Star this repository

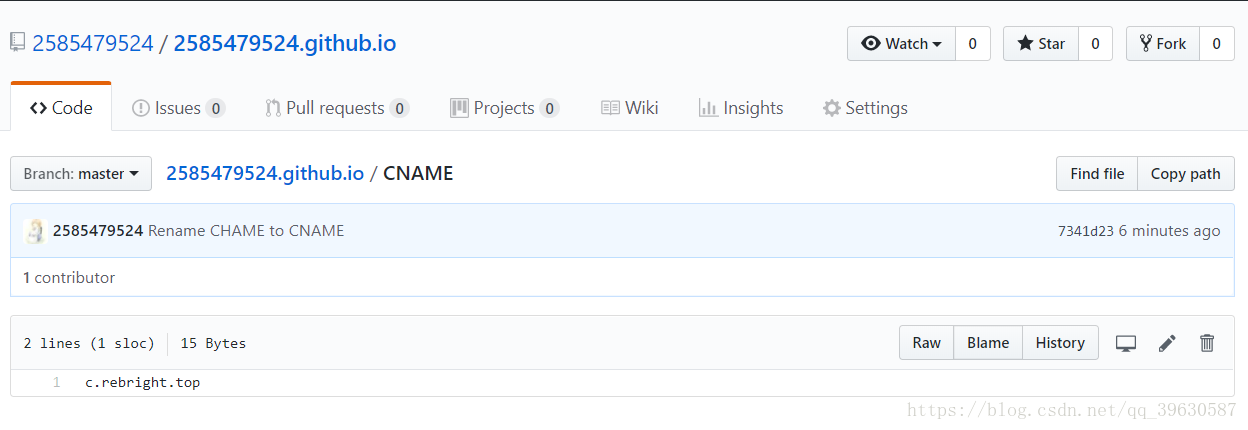coord(1041,44)
